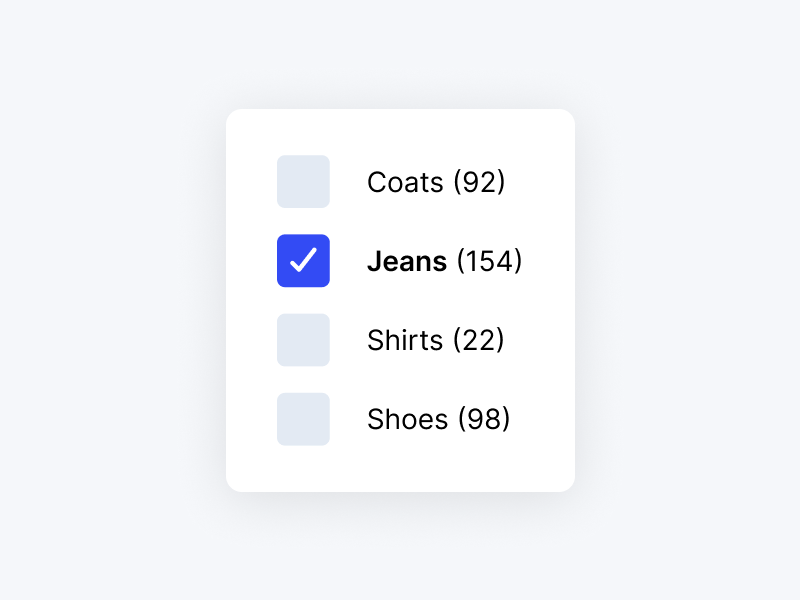Select the last unchecked box in the list
The height and width of the screenshot is (600, 800).
303,419
